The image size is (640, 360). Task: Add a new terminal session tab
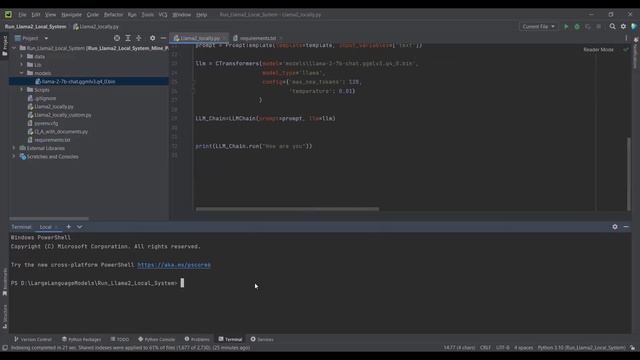pos(69,227)
